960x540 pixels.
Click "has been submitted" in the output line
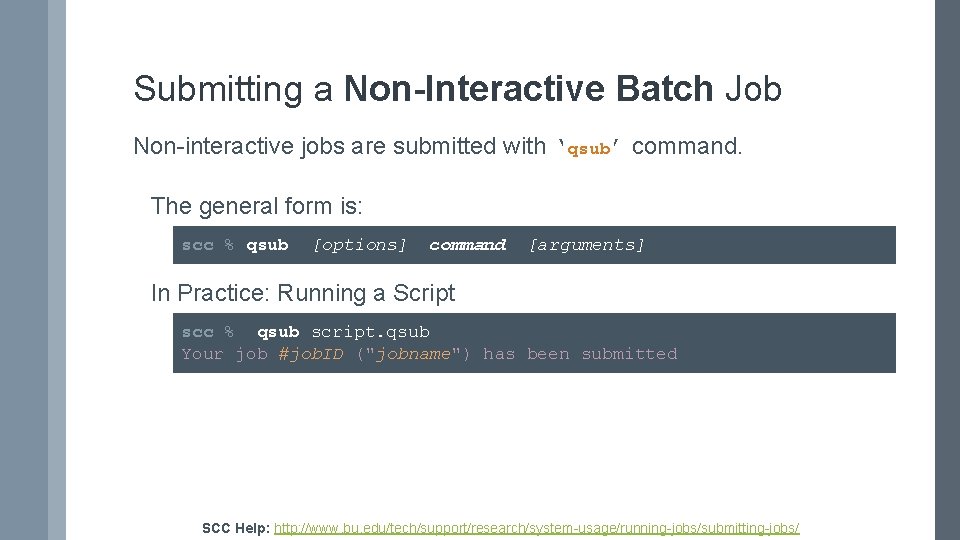pyautogui.click(x=580, y=354)
